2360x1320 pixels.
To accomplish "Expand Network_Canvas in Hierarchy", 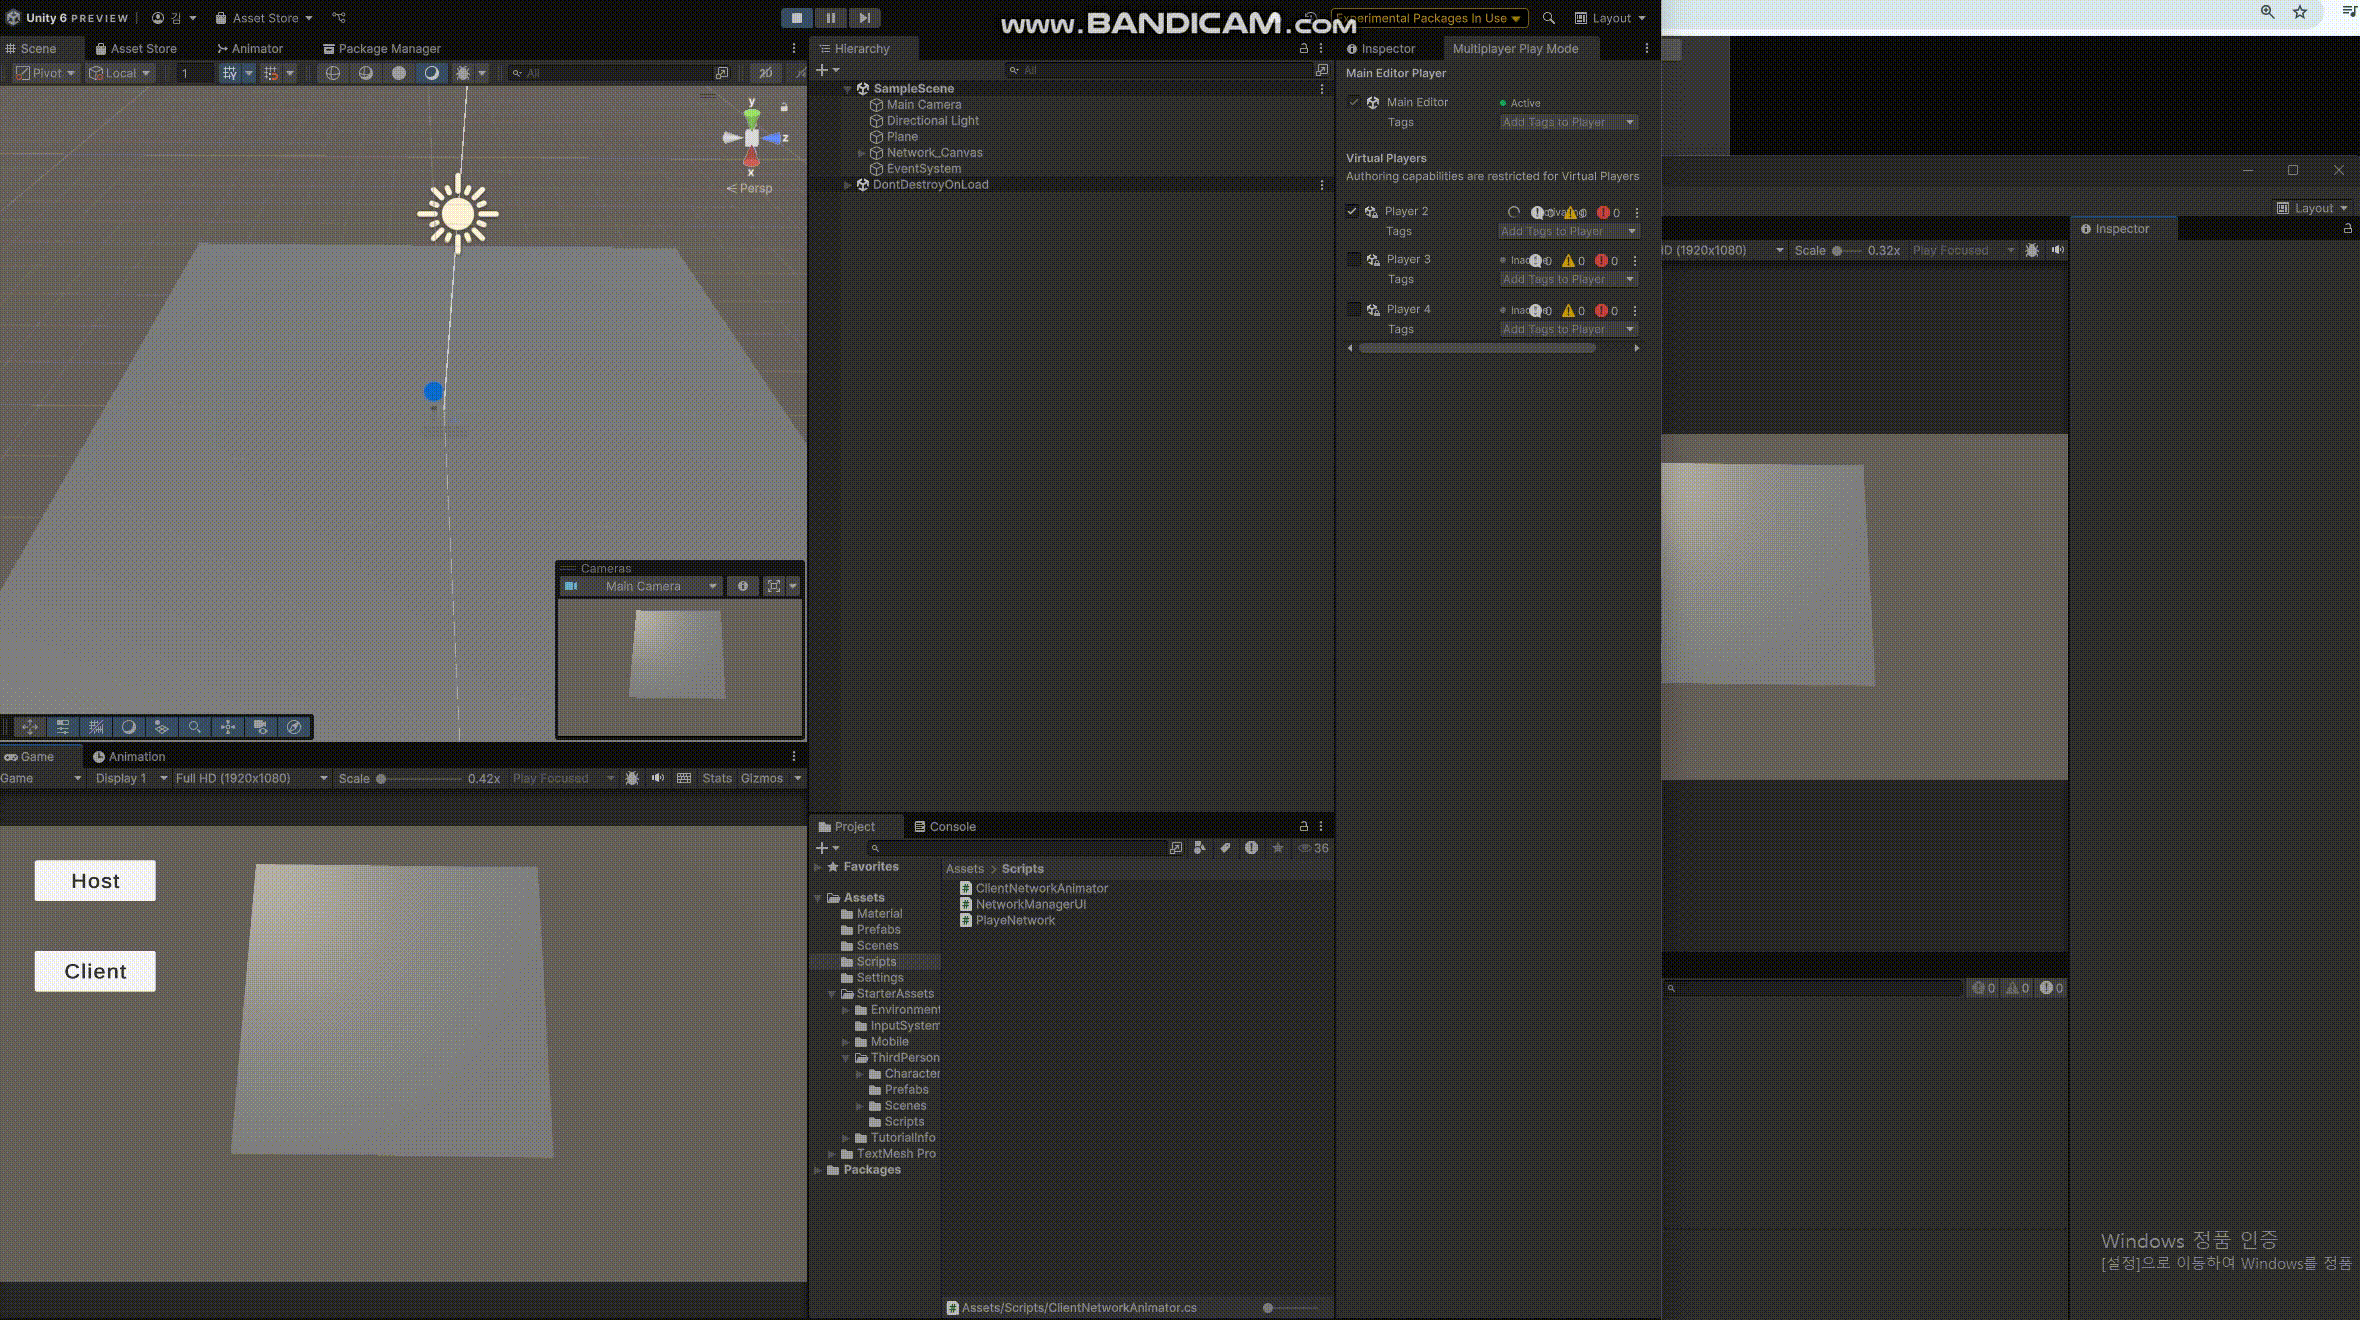I will (861, 153).
